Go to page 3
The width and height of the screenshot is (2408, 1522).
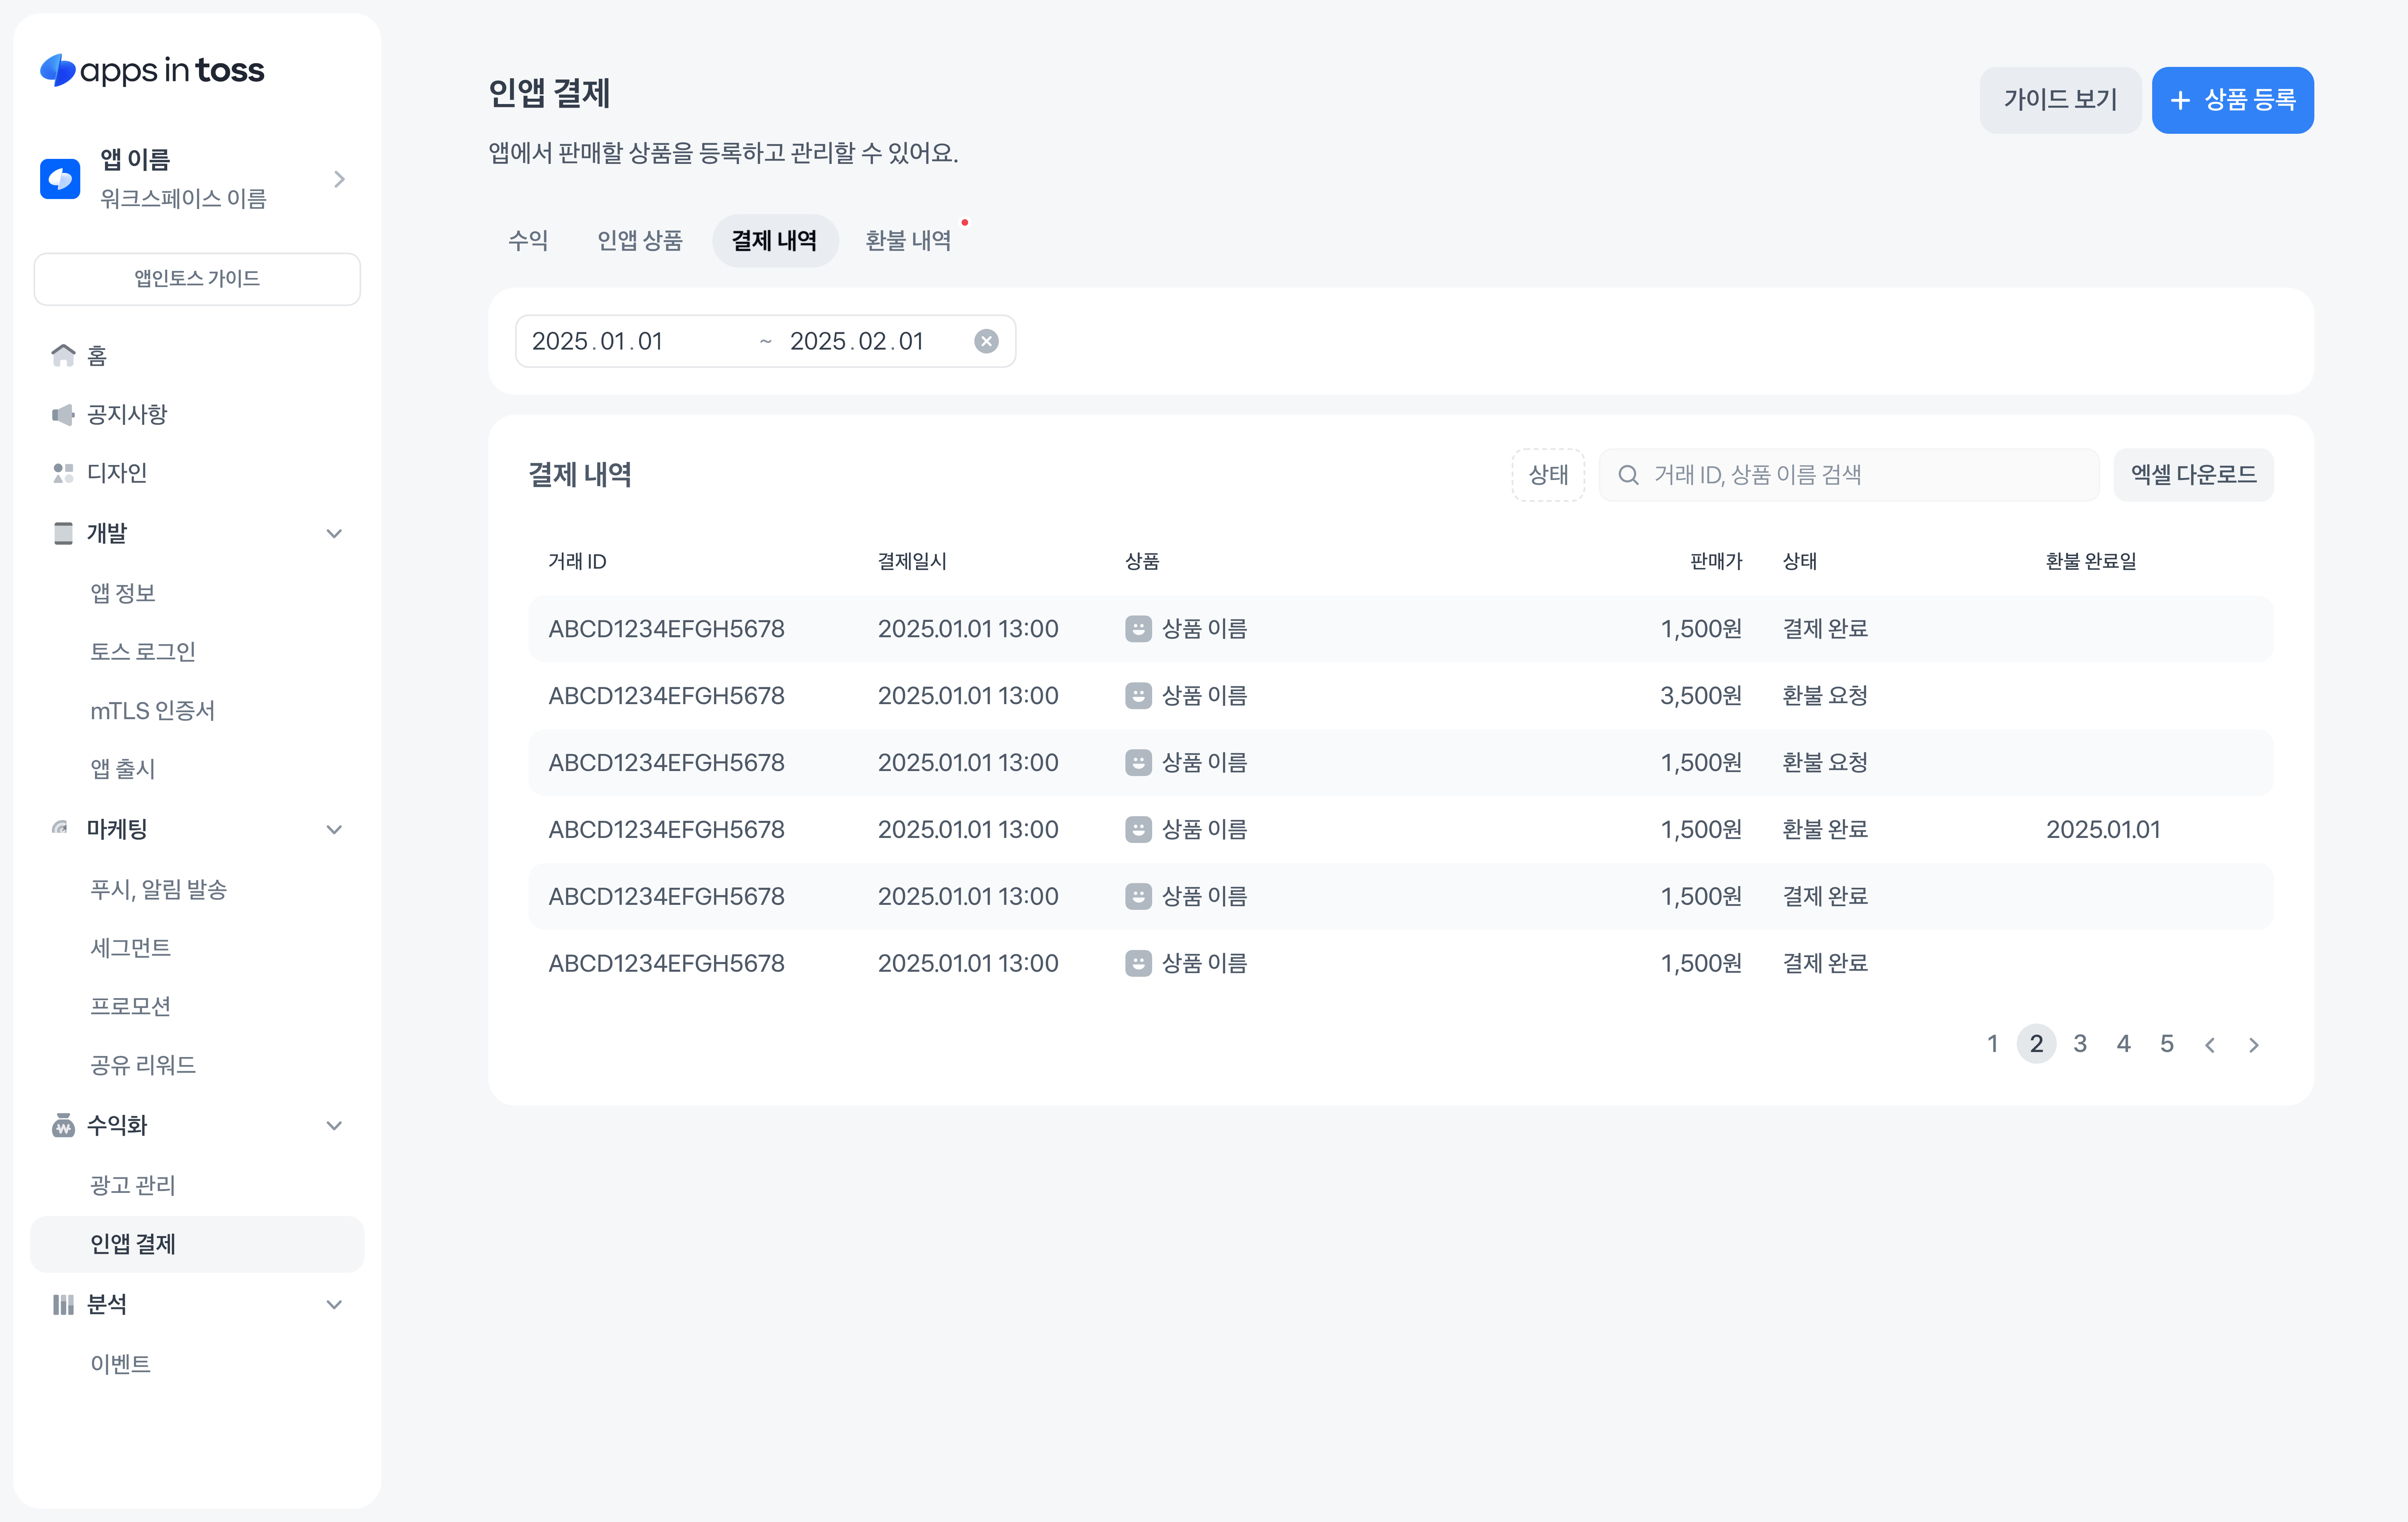(x=2080, y=1044)
